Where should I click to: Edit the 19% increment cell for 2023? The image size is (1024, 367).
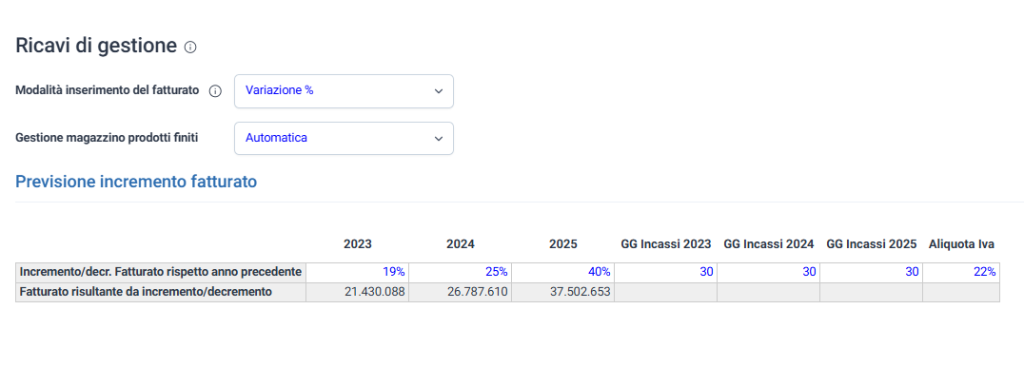pos(357,272)
